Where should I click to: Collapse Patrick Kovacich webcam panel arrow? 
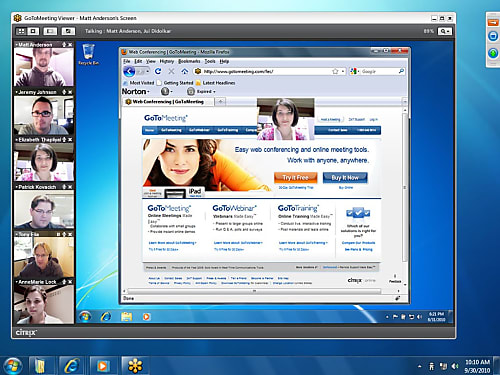(x=16, y=187)
